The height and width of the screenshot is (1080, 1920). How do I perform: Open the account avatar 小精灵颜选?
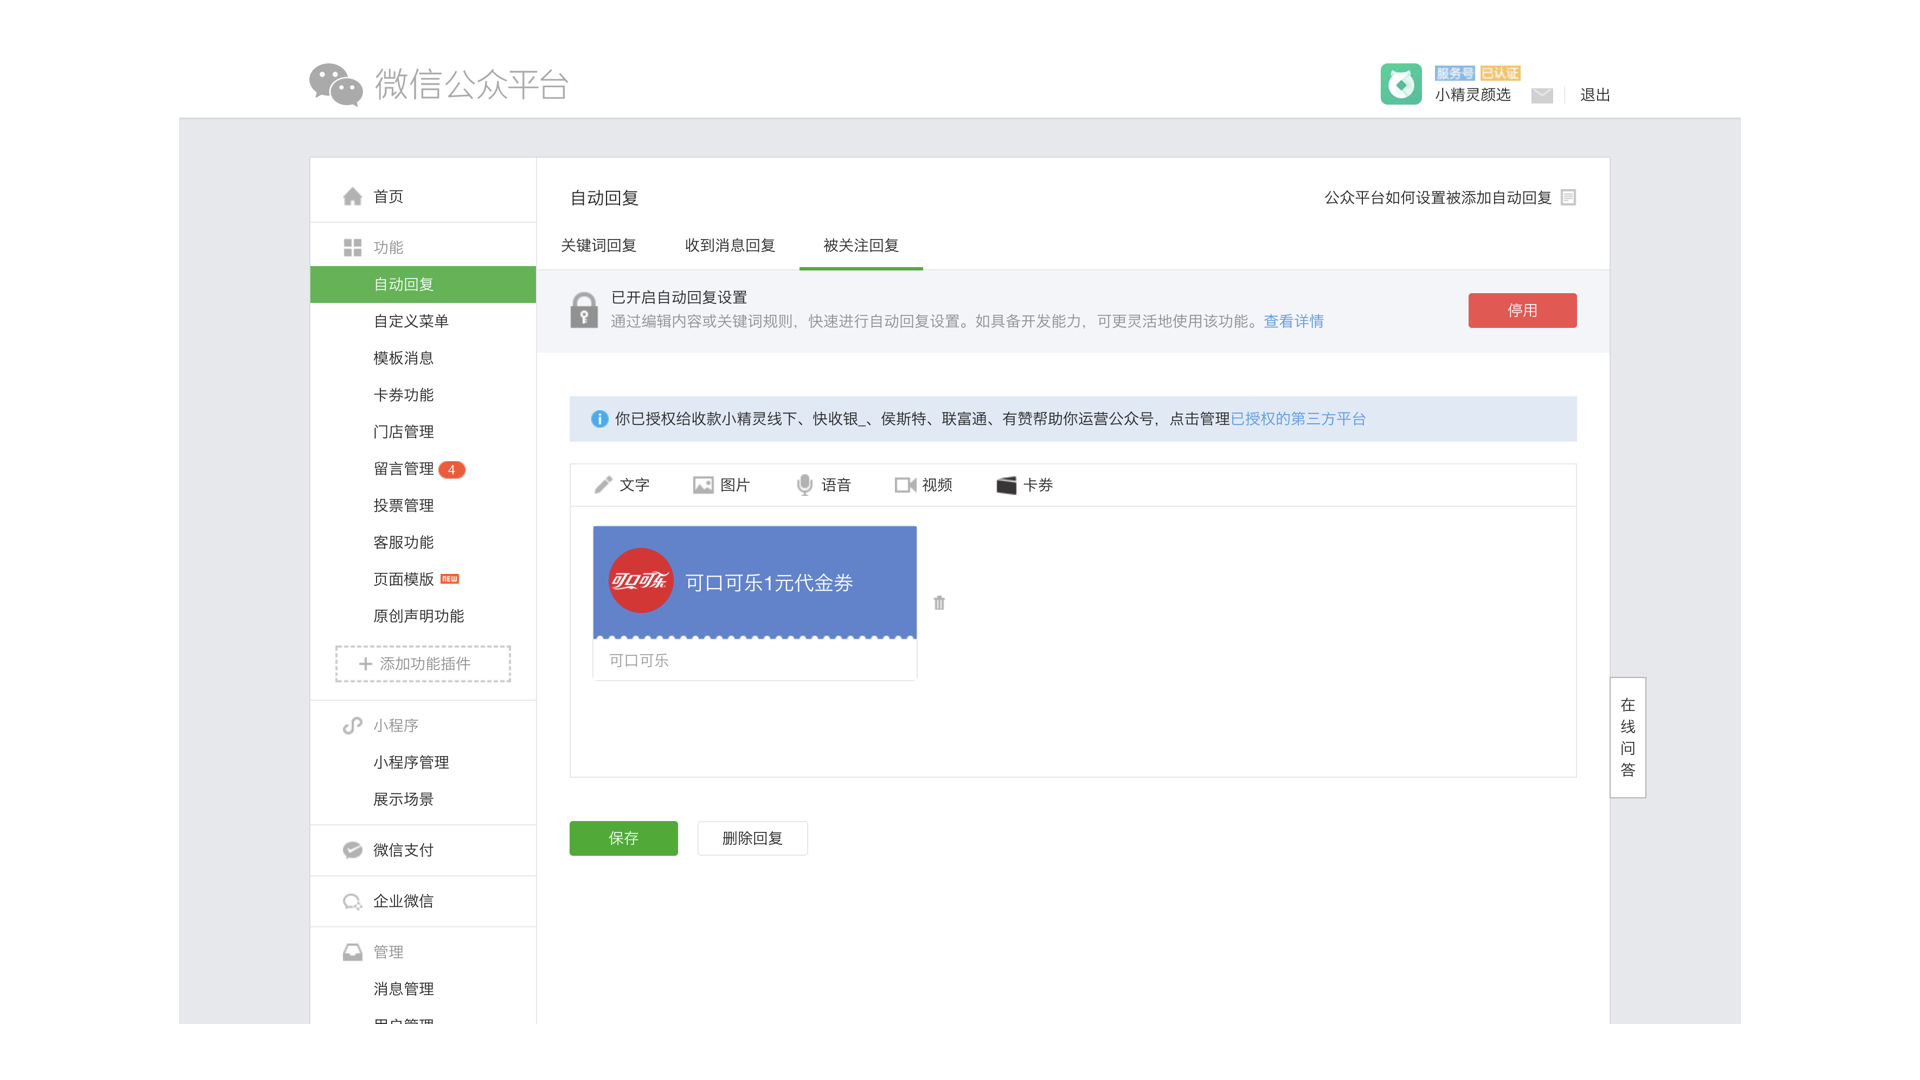(x=1401, y=84)
